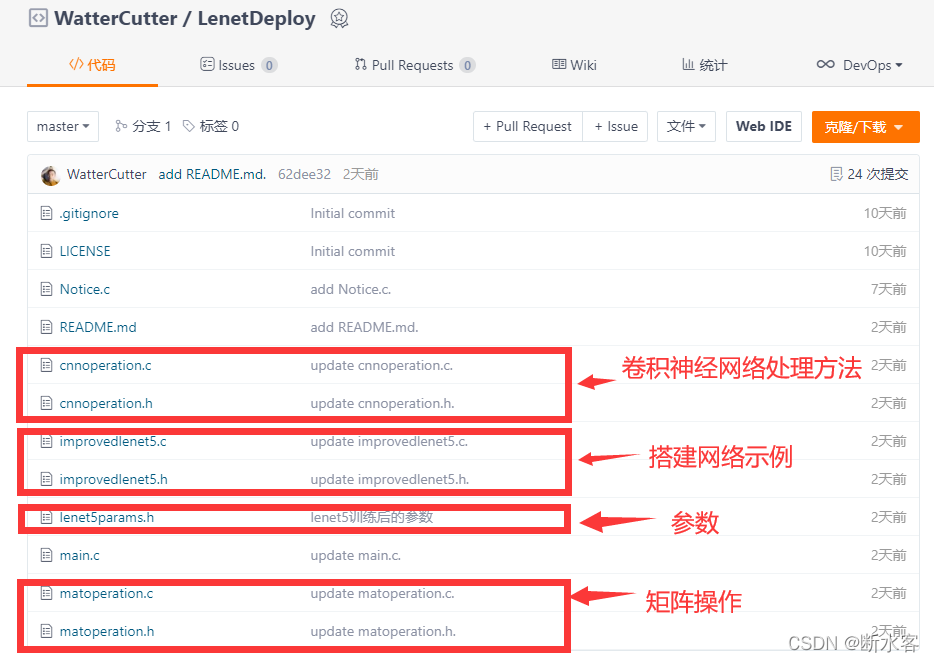
Task: Click the file icon for LICENSE
Action: click(x=46, y=251)
